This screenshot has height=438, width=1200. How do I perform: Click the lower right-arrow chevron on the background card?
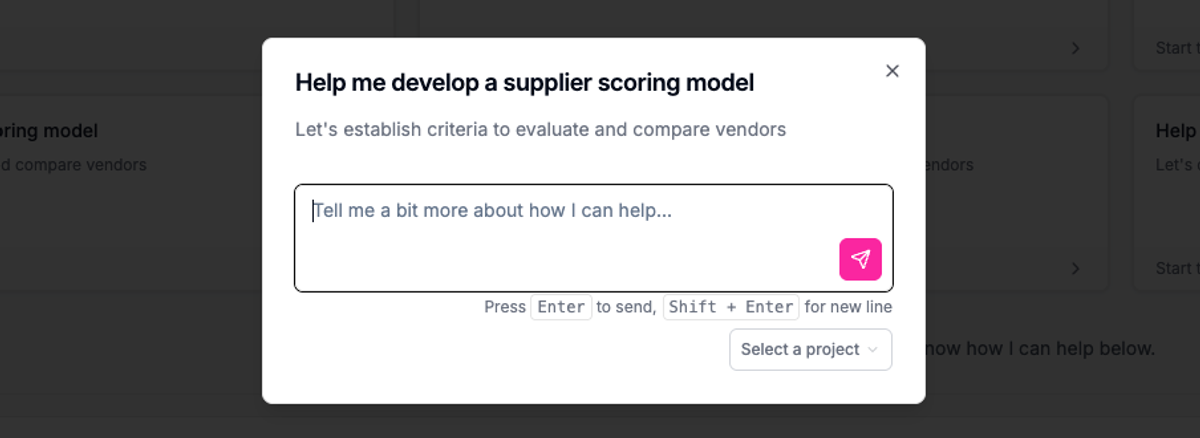(x=1075, y=268)
